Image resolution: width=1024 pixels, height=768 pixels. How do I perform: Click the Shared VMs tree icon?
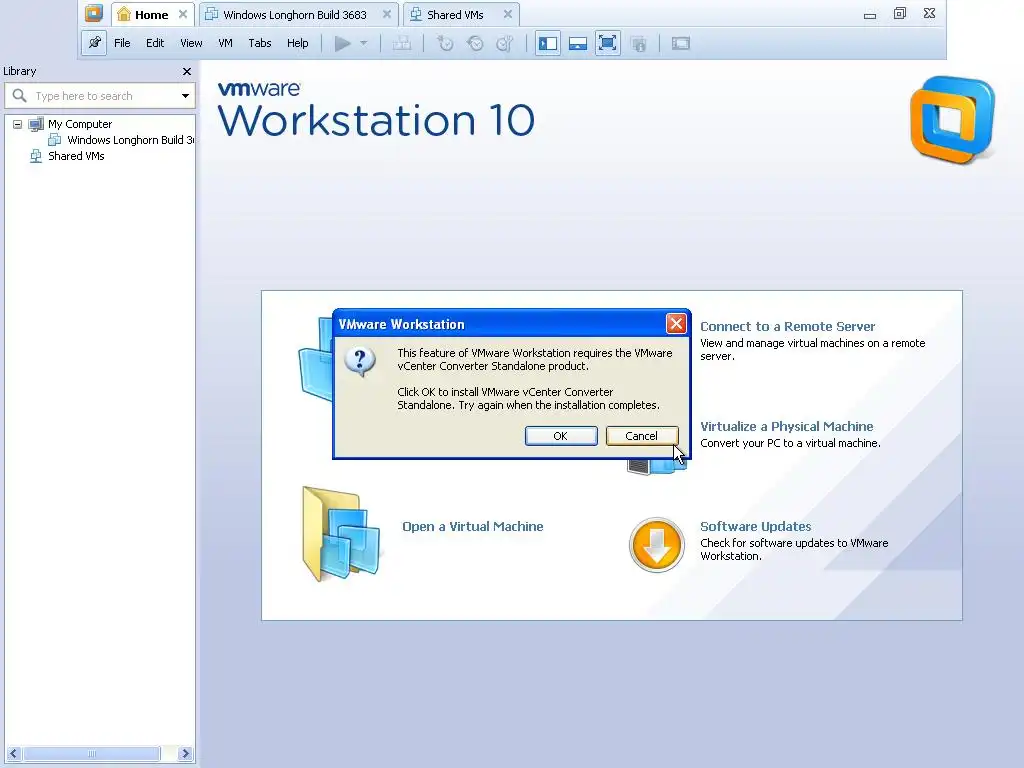pyautogui.click(x=36, y=156)
